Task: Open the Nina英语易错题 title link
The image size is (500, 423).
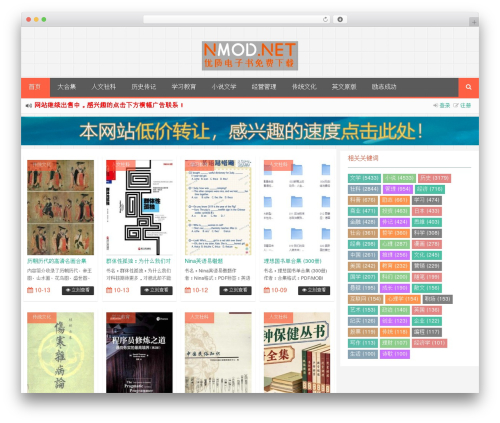Action: click(x=204, y=261)
